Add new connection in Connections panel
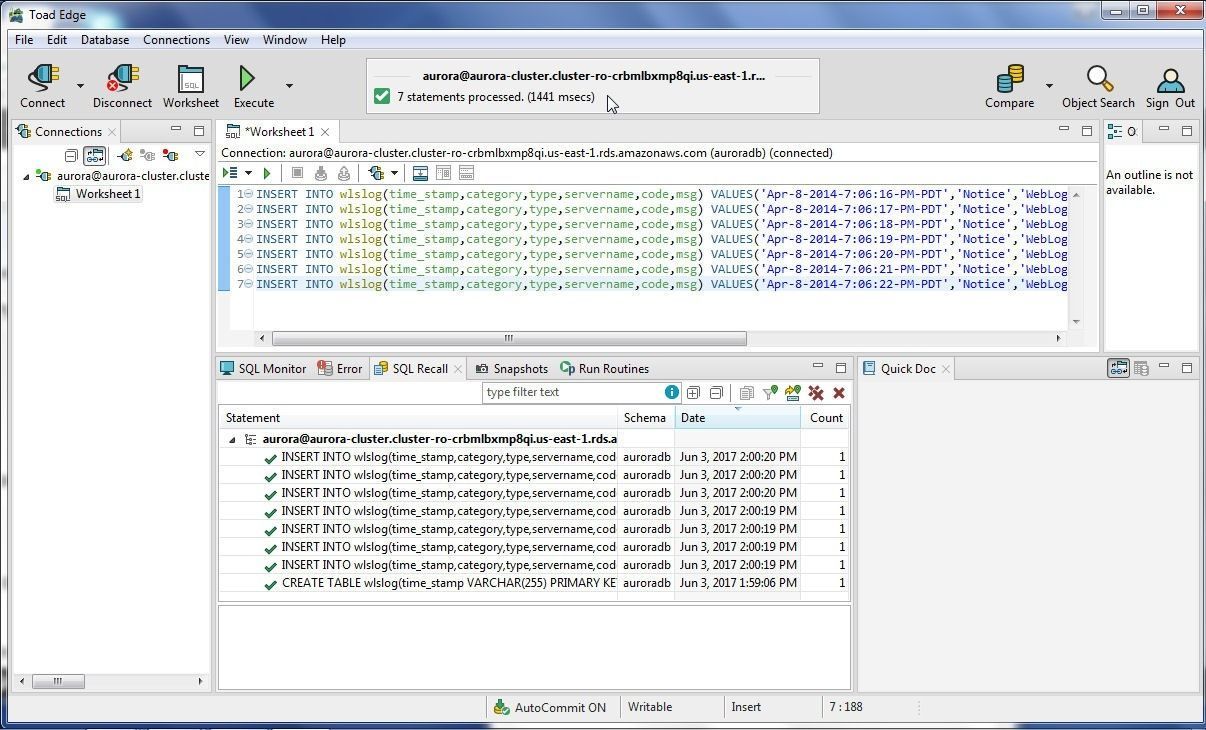Image resolution: width=1206 pixels, height=730 pixels. (x=125, y=155)
